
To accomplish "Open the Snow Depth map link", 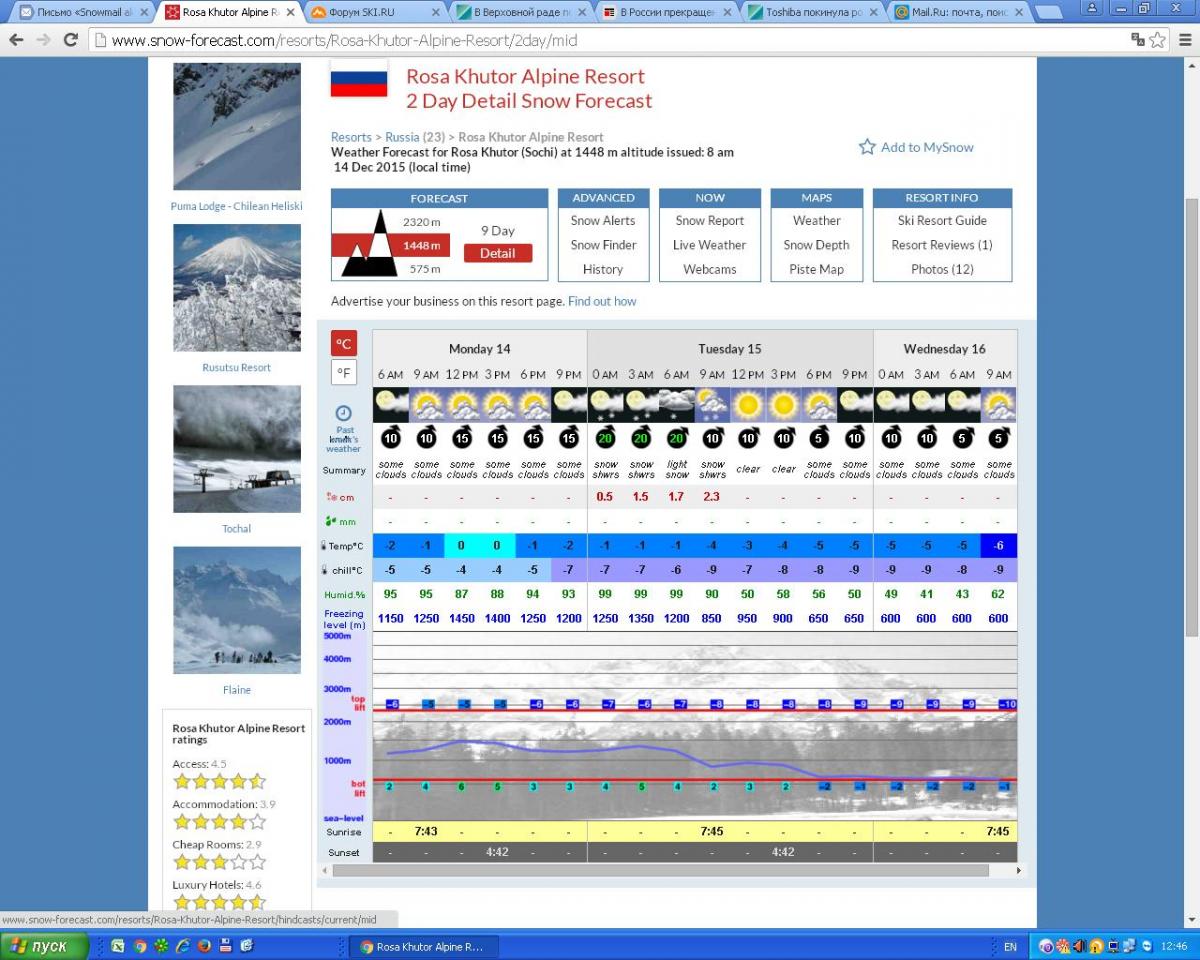I will click(817, 245).
